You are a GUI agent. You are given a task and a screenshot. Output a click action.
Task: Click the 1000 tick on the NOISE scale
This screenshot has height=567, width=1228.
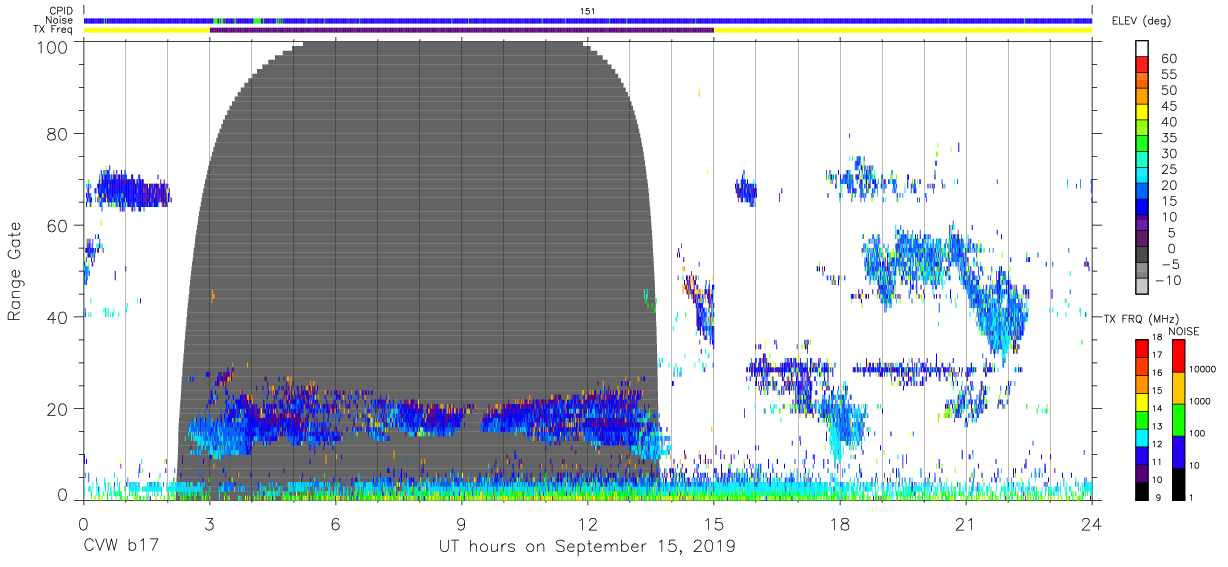[x=1200, y=402]
